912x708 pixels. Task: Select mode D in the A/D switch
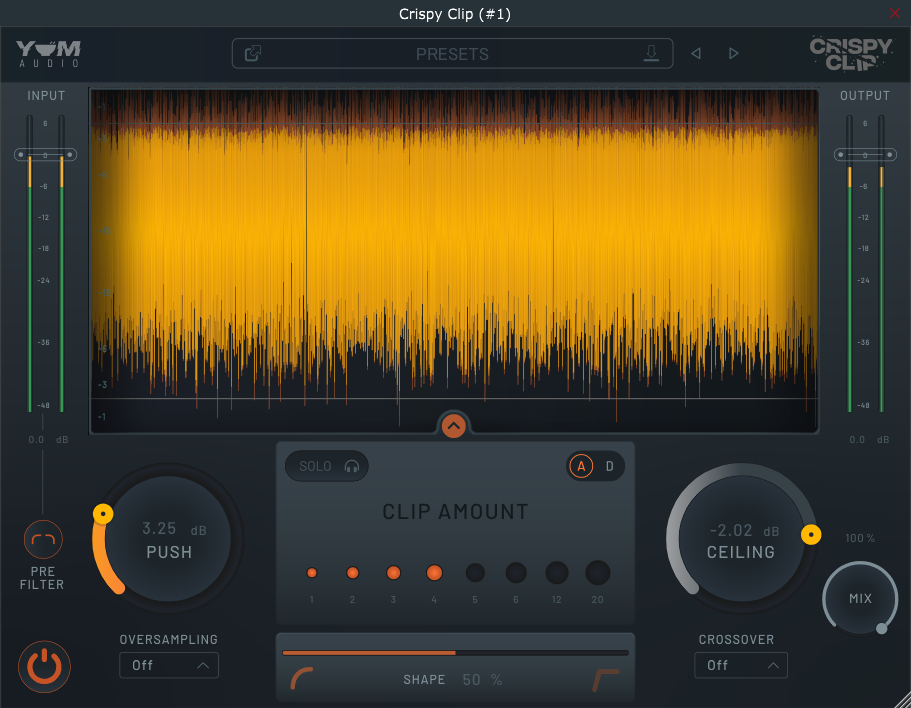pos(610,466)
